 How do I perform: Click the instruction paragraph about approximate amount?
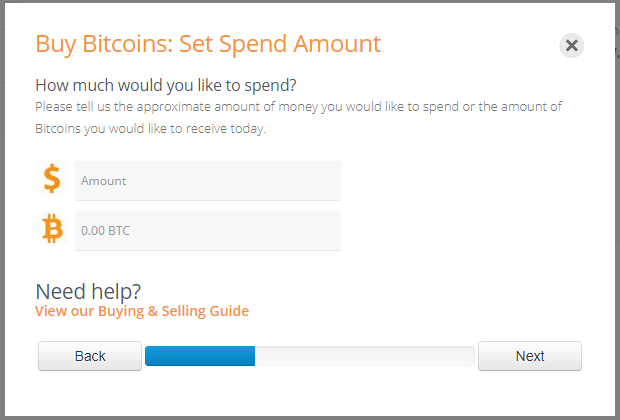pos(299,117)
